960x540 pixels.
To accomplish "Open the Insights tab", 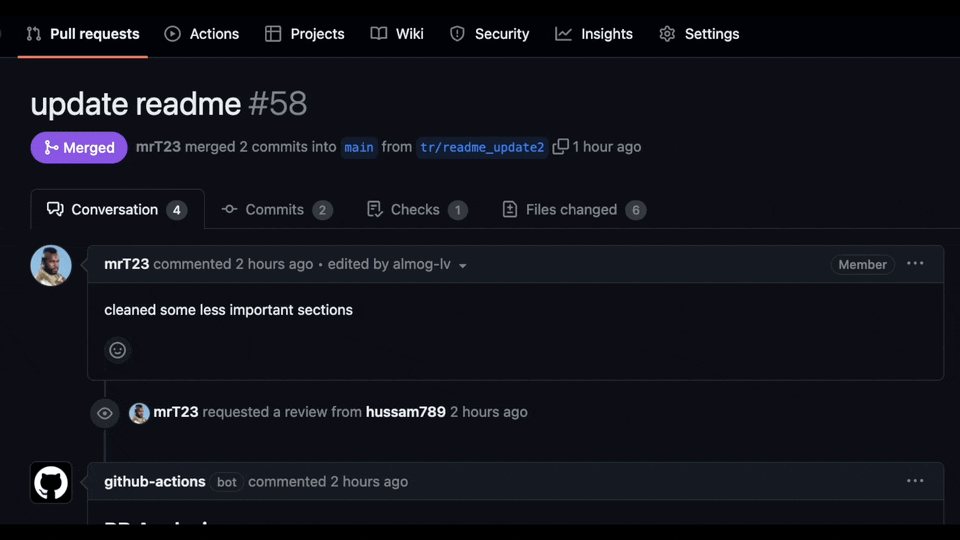I will tap(594, 34).
